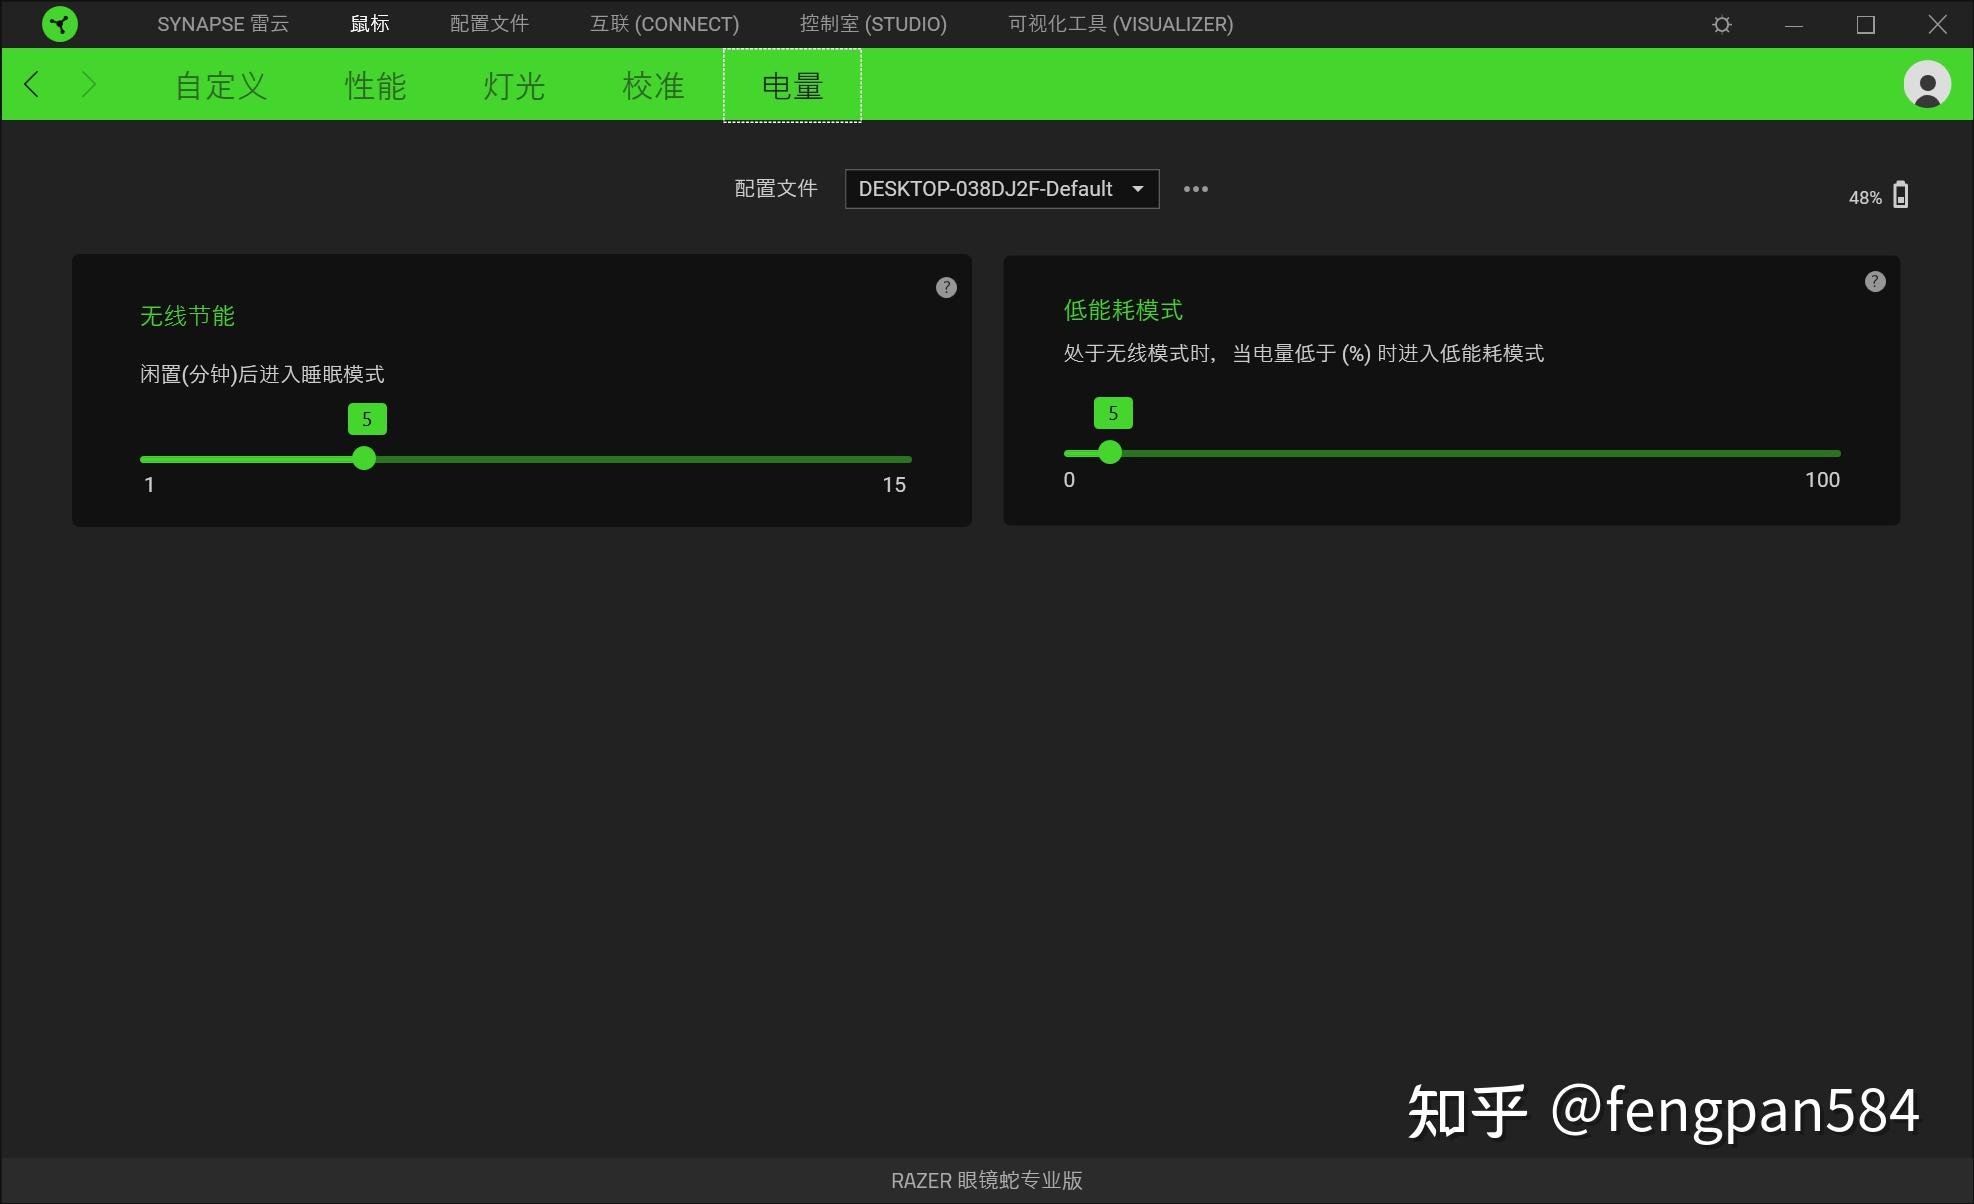Click the battery status icon showing 48%
Viewport: 1974px width, 1204px height.
tap(1899, 195)
